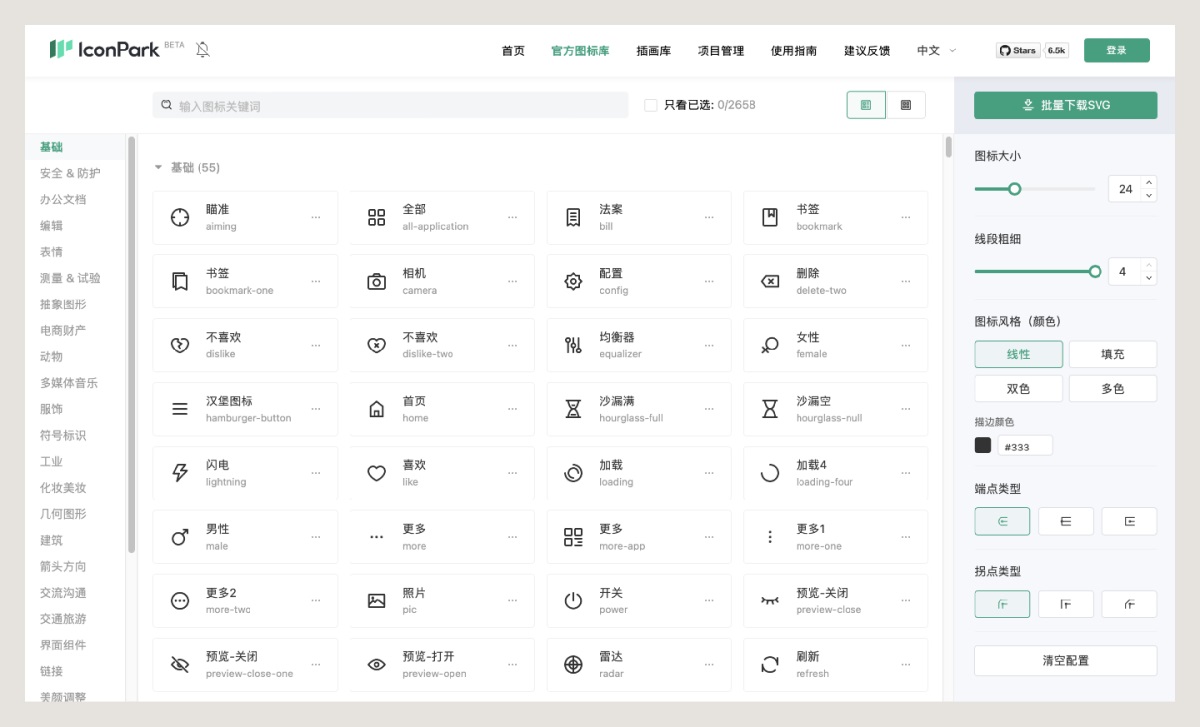
Task: Click the 批量下载SVG button
Action: [1066, 105]
